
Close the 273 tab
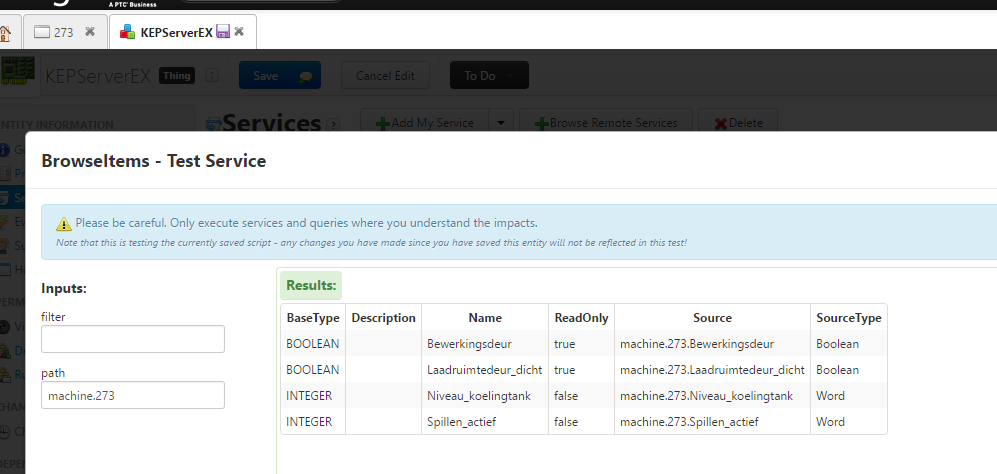point(90,31)
